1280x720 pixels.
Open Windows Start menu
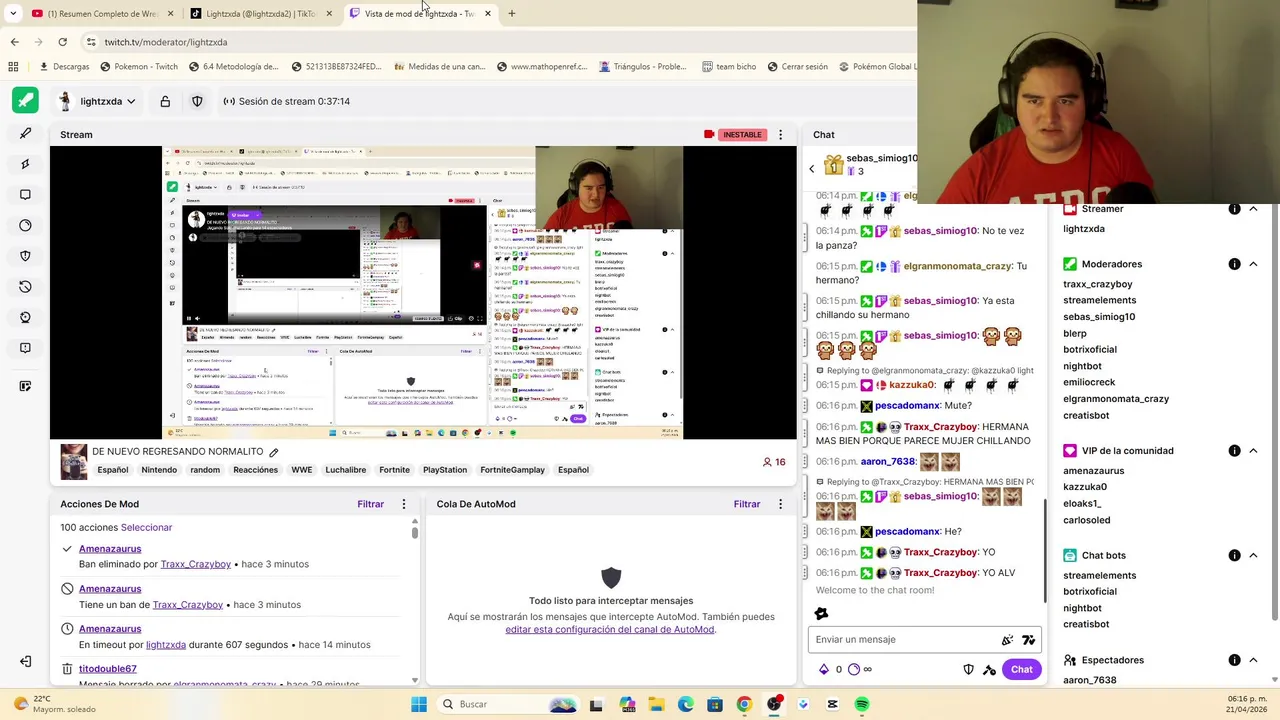point(419,704)
